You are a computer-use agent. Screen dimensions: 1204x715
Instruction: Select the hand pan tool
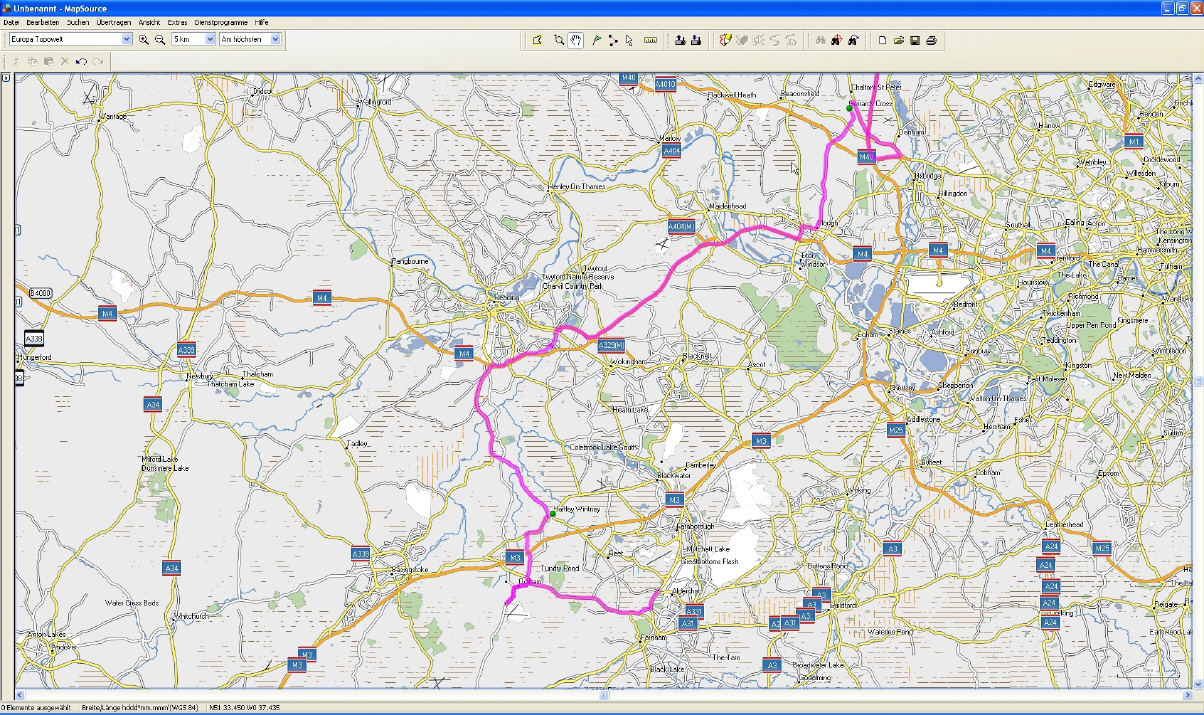click(x=576, y=40)
